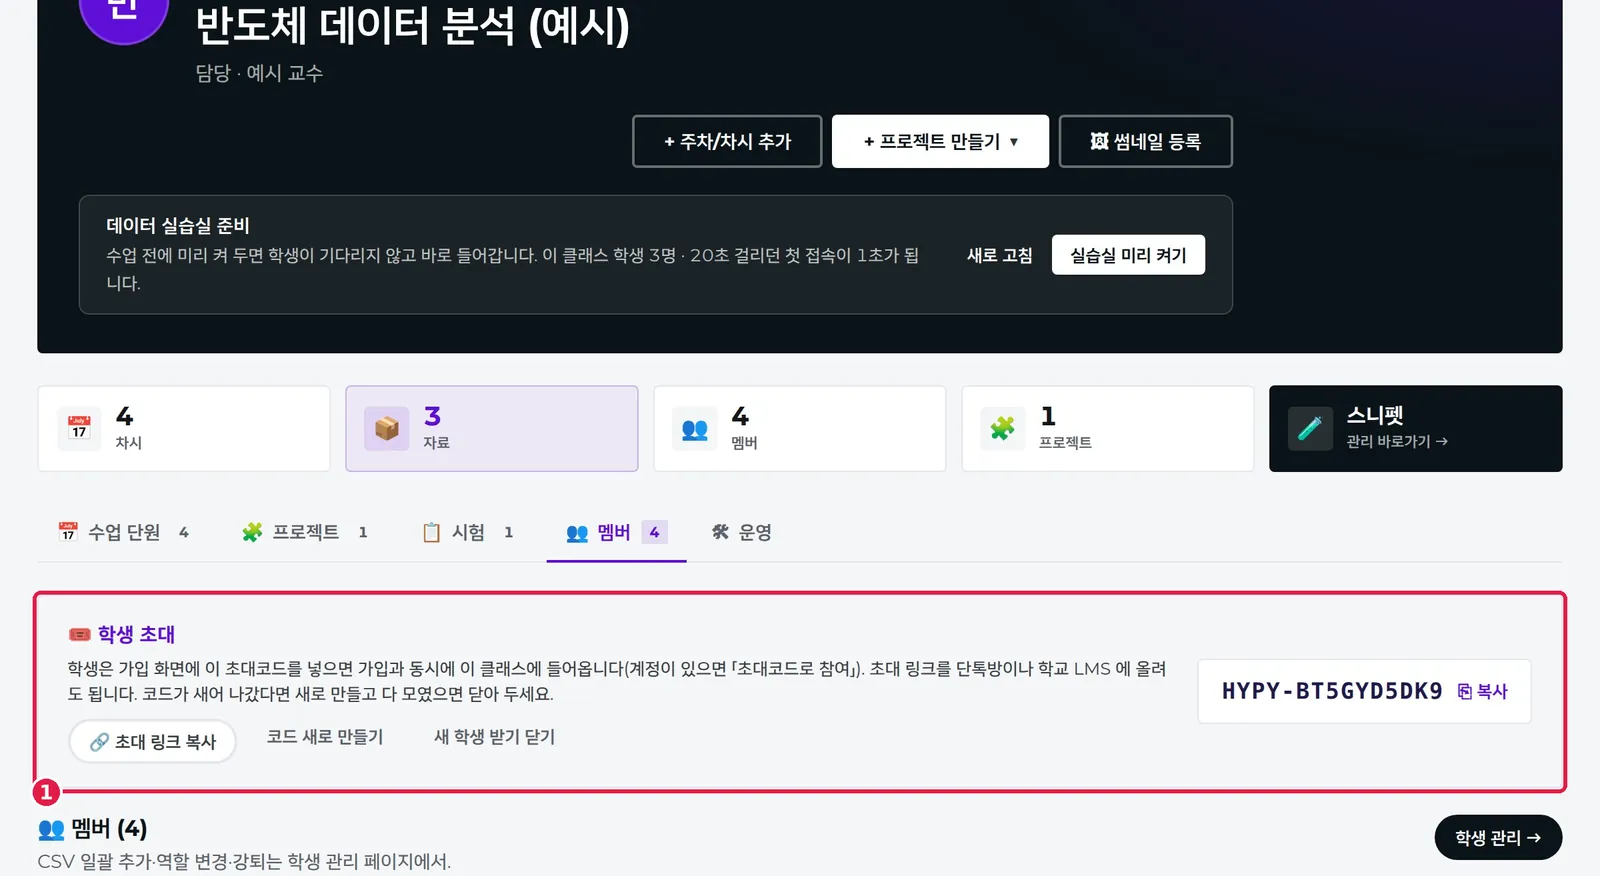The width and height of the screenshot is (1600, 876).
Task: Click the people icon beside 멤버 (4) heading
Action: click(x=51, y=829)
